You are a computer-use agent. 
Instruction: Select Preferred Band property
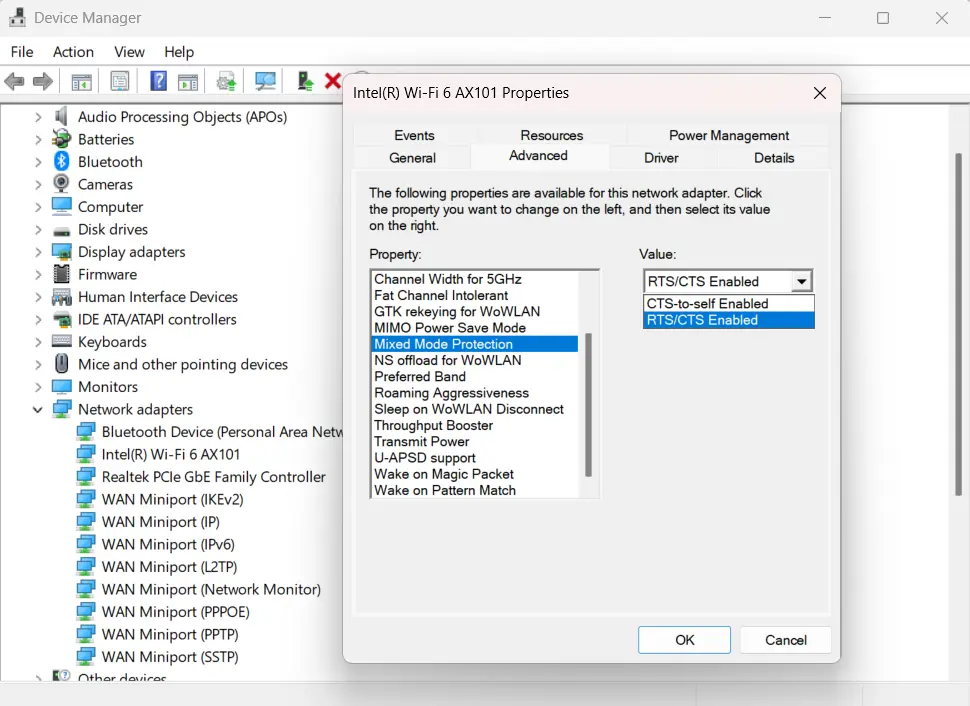pos(475,376)
